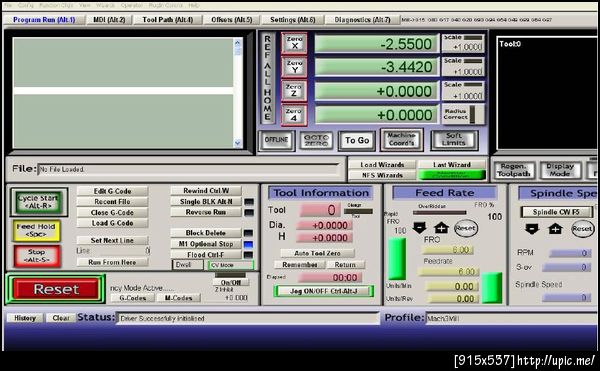The image size is (600, 371).
Task: Click the green button below Last Wizard
Action: pos(452,175)
